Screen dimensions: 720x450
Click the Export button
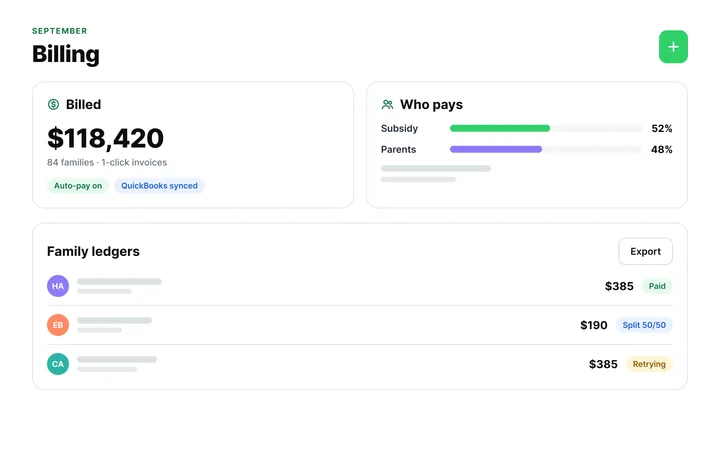click(646, 252)
